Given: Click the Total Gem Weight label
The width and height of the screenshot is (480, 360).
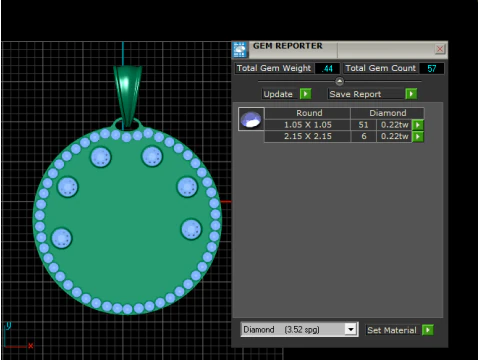Looking at the screenshot, I should tap(274, 68).
